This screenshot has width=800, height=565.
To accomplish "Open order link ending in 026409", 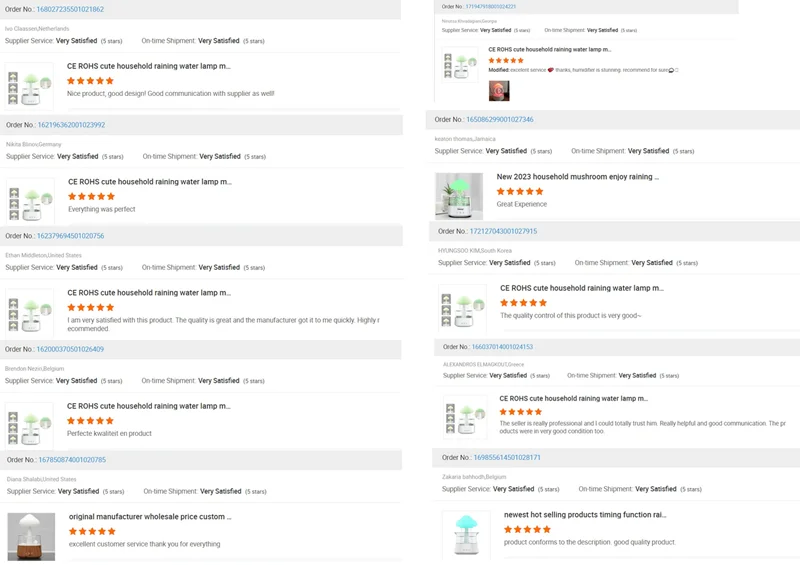I will pyautogui.click(x=70, y=349).
